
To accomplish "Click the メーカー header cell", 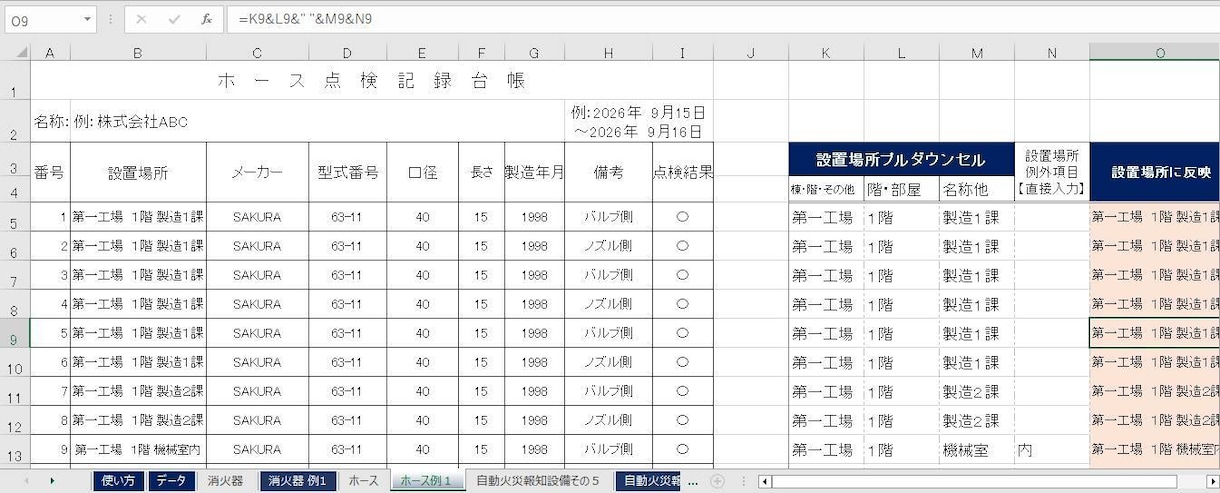I will (x=257, y=172).
